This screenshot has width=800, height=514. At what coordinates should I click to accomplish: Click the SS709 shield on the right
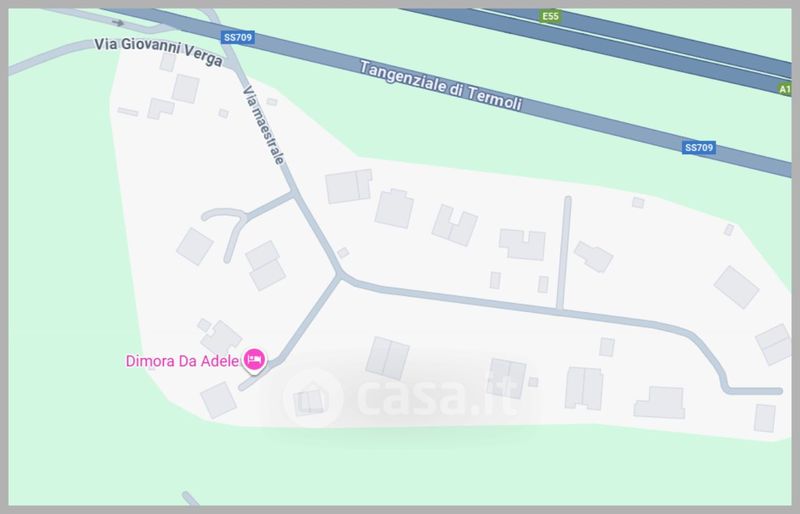698,148
